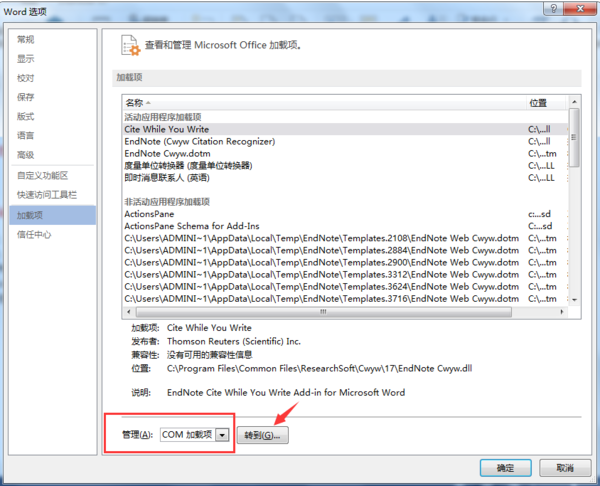Click the 转到(G)... button
600x486 pixels.
point(262,435)
